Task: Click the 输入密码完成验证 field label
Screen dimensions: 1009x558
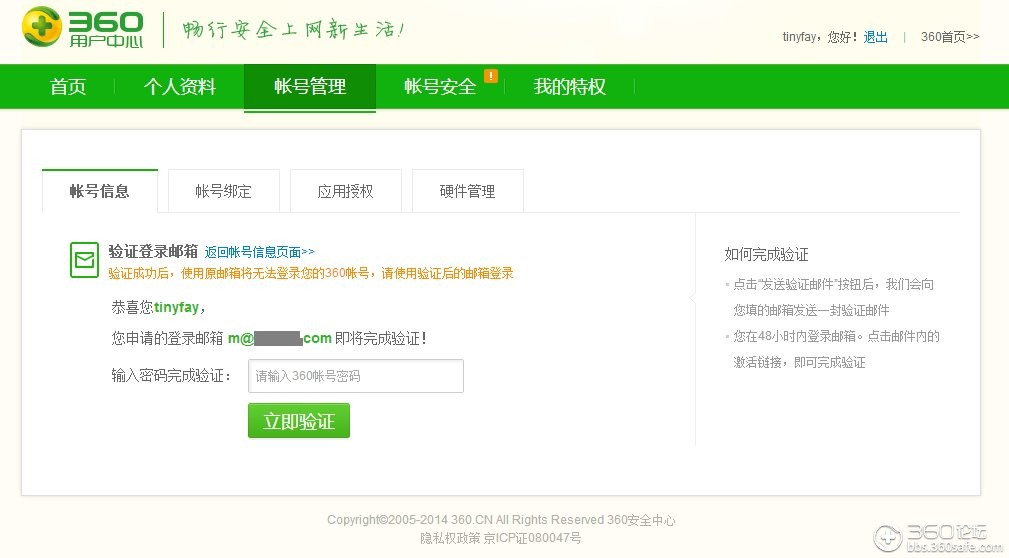Action: click(172, 375)
